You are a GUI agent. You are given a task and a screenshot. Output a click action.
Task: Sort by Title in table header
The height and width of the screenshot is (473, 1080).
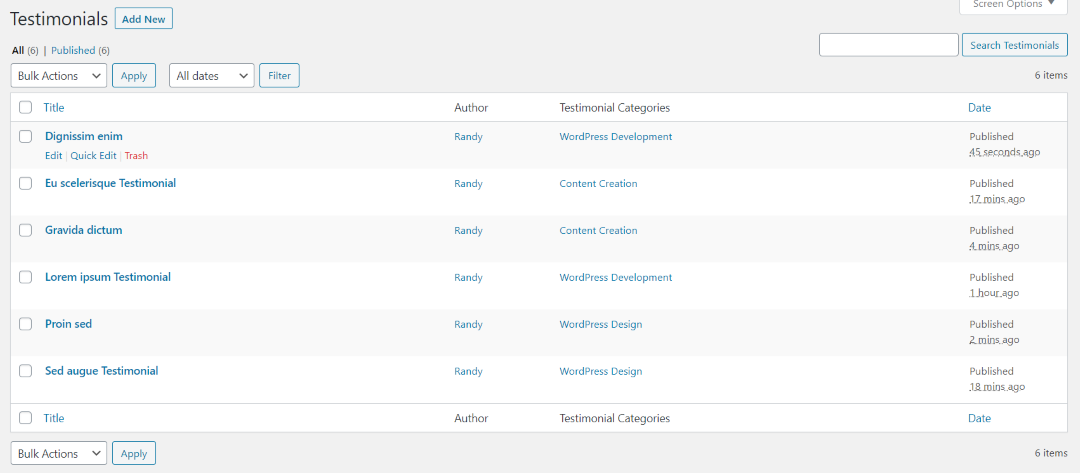pyautogui.click(x=54, y=107)
